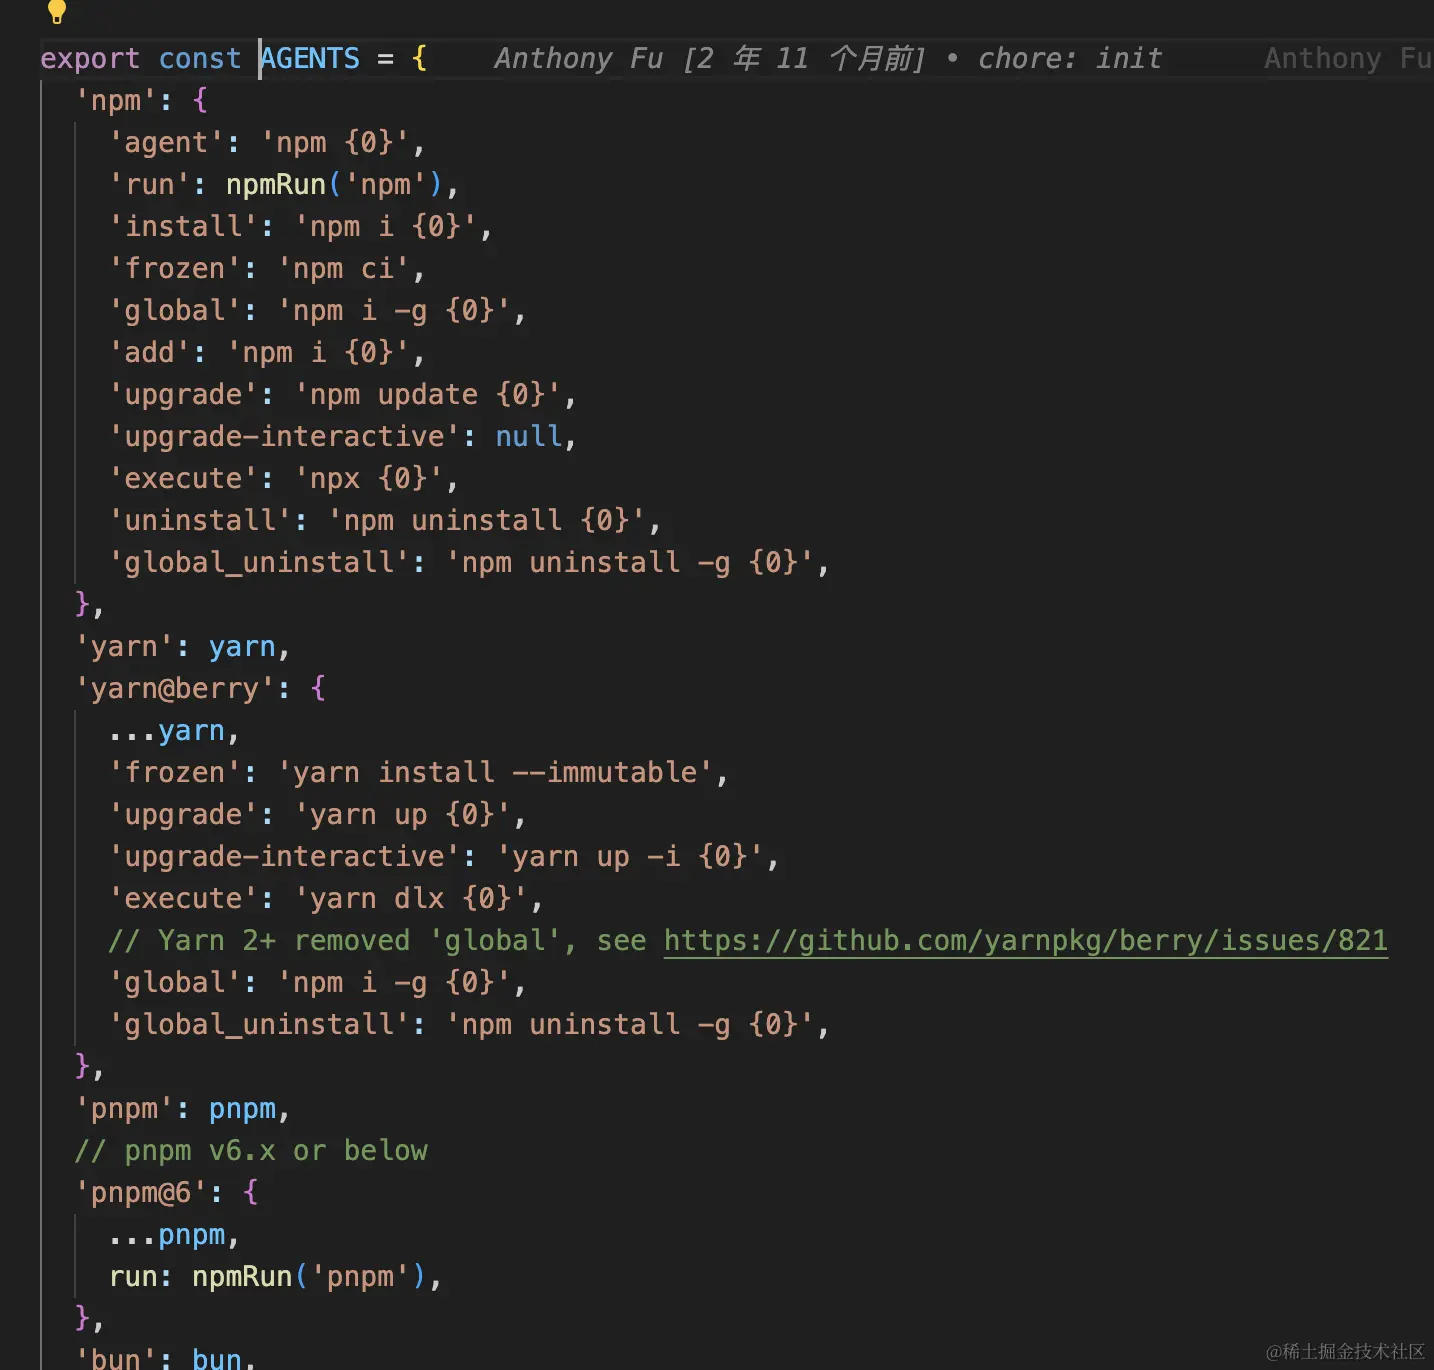
Task: Click the 'agent': 'npm {0}' line
Action: pyautogui.click(x=267, y=143)
